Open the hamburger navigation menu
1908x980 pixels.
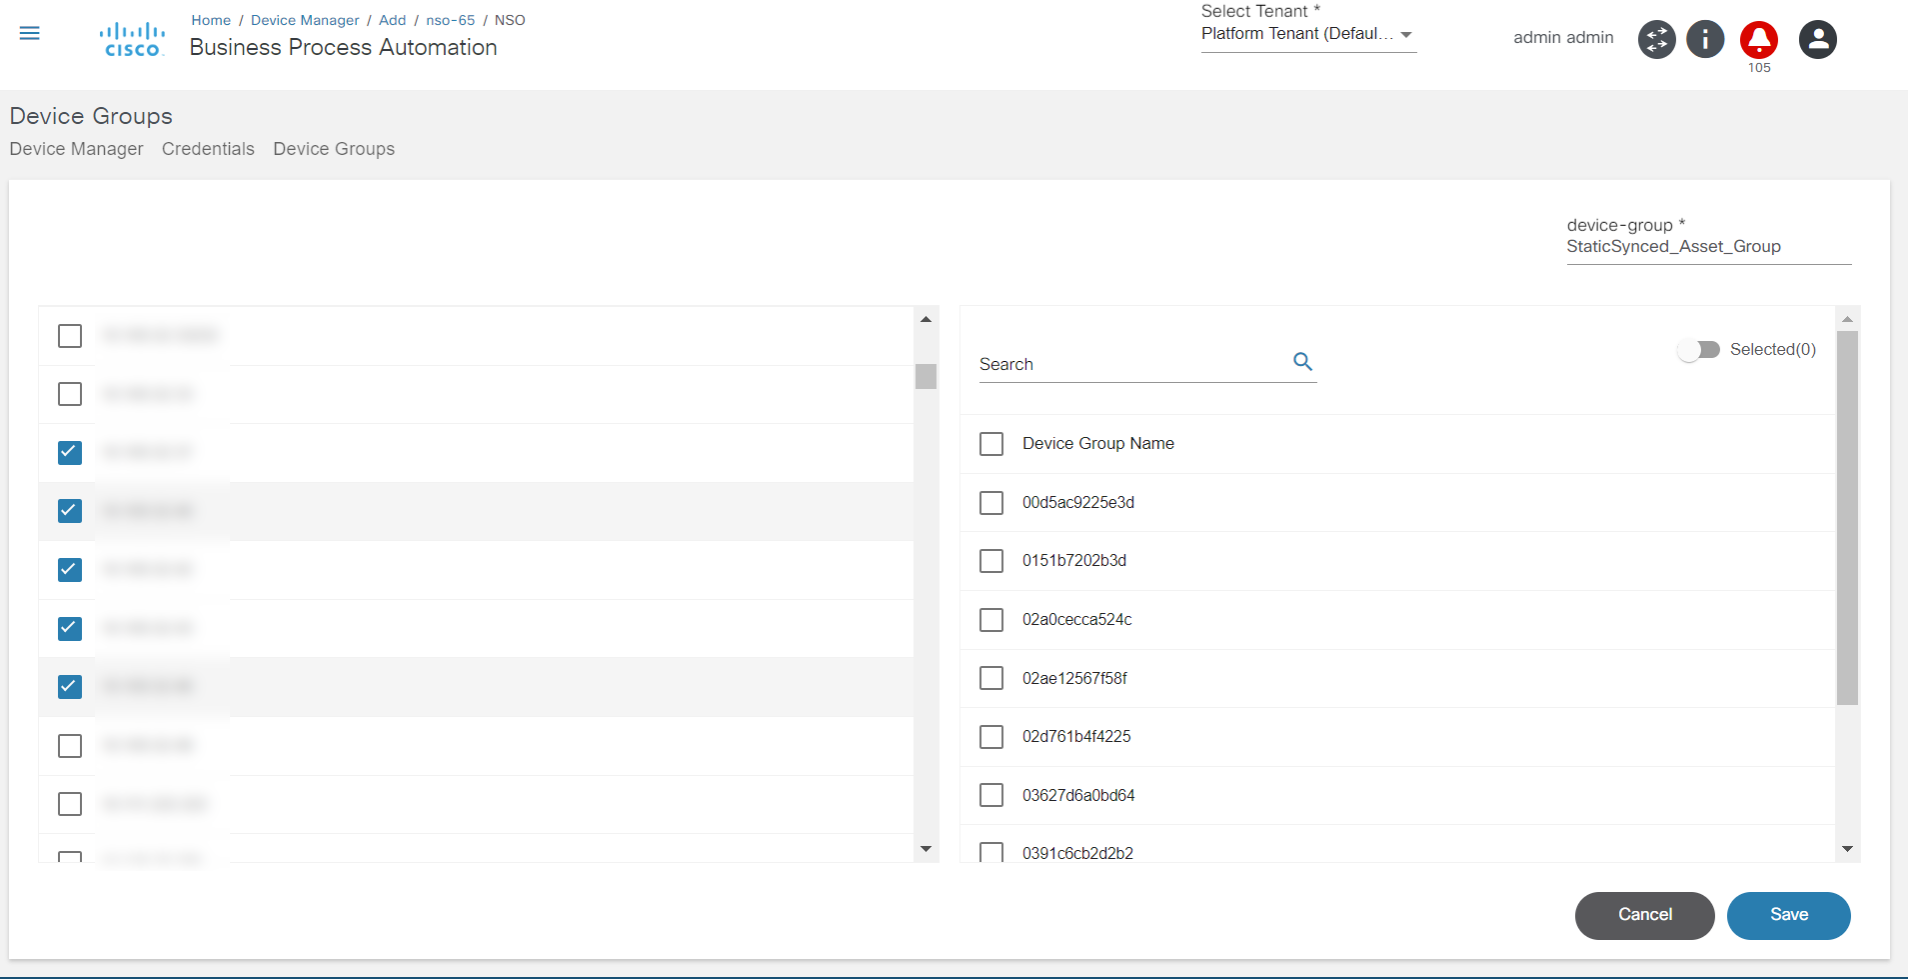point(30,34)
